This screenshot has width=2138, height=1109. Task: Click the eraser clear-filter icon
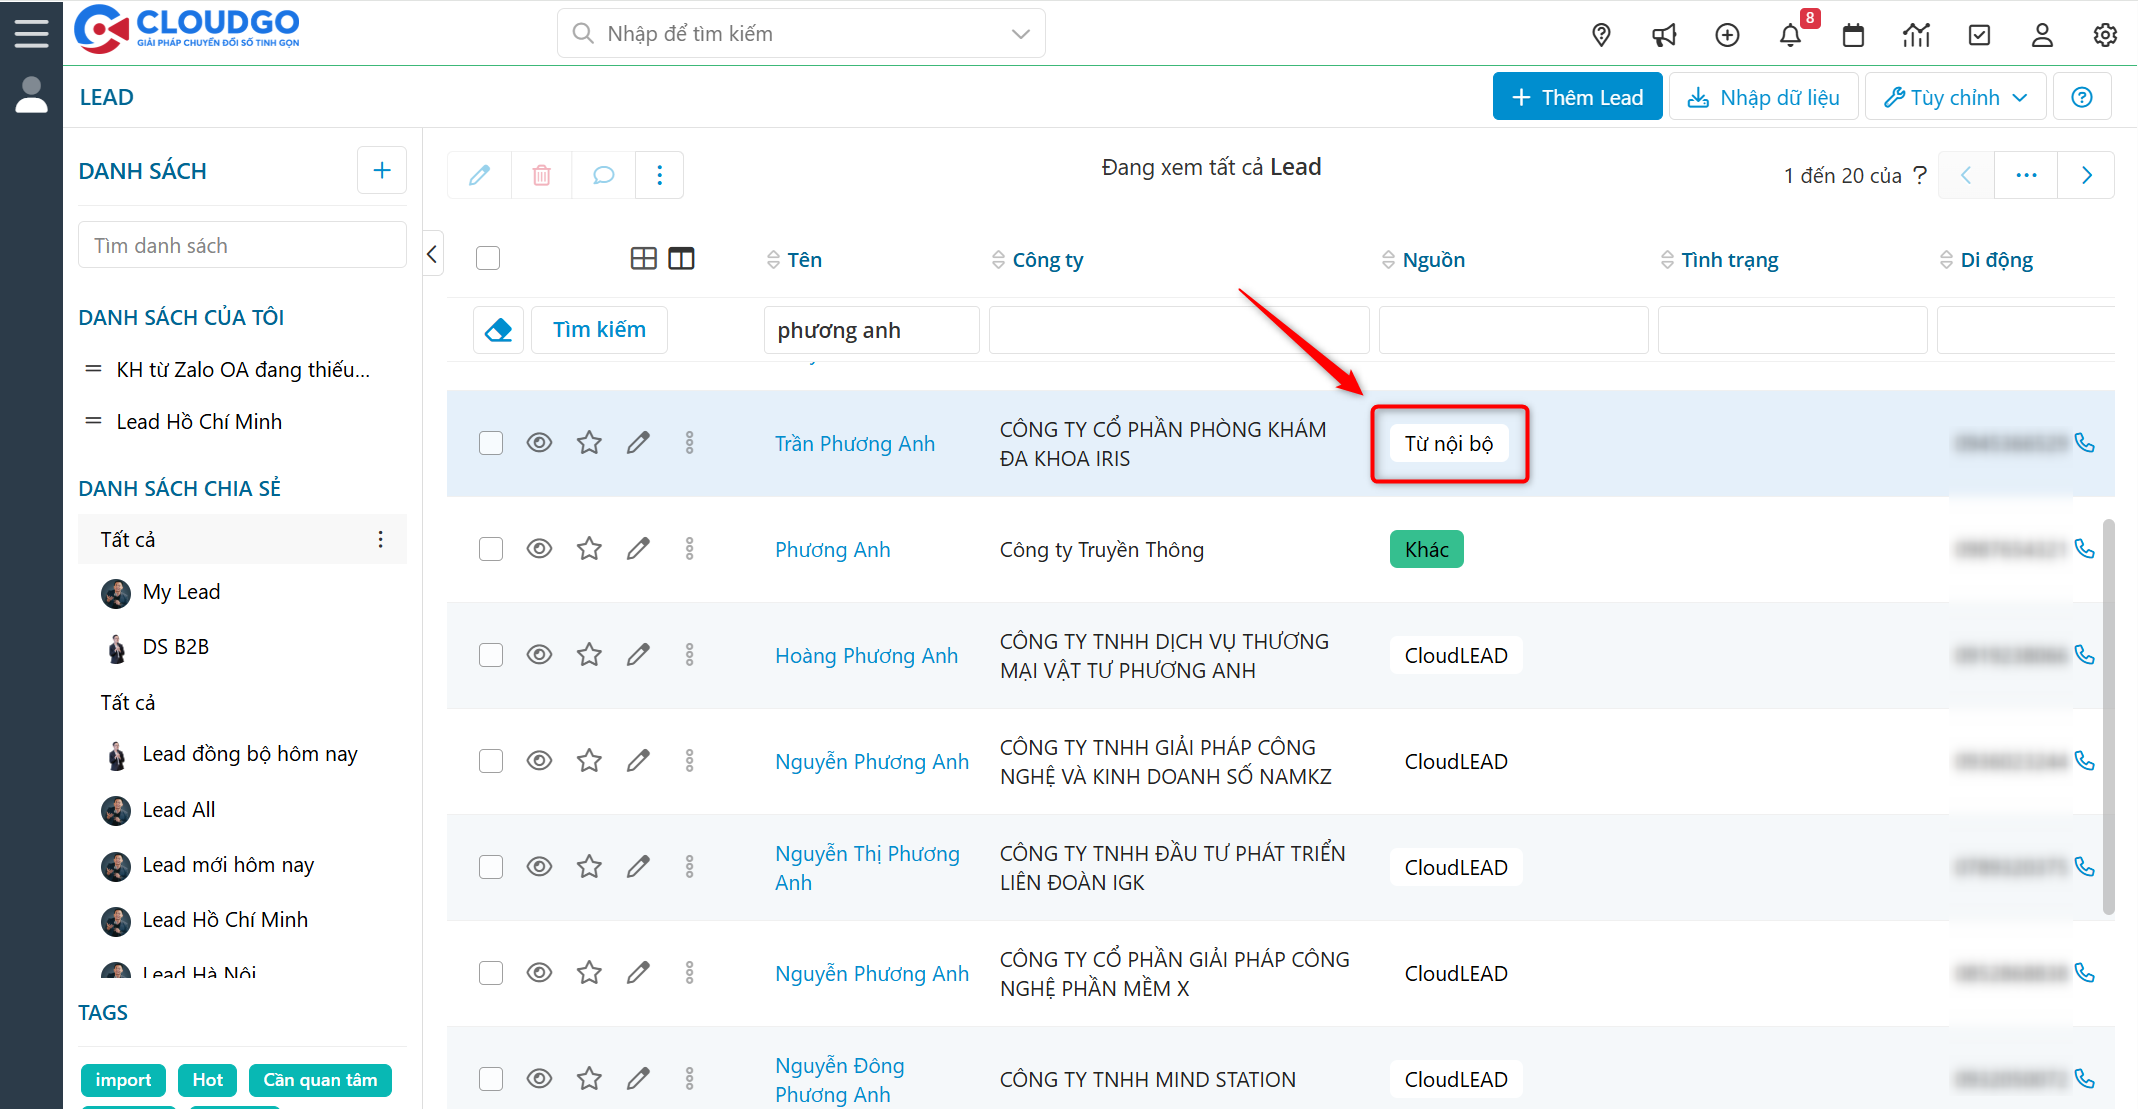pos(498,330)
